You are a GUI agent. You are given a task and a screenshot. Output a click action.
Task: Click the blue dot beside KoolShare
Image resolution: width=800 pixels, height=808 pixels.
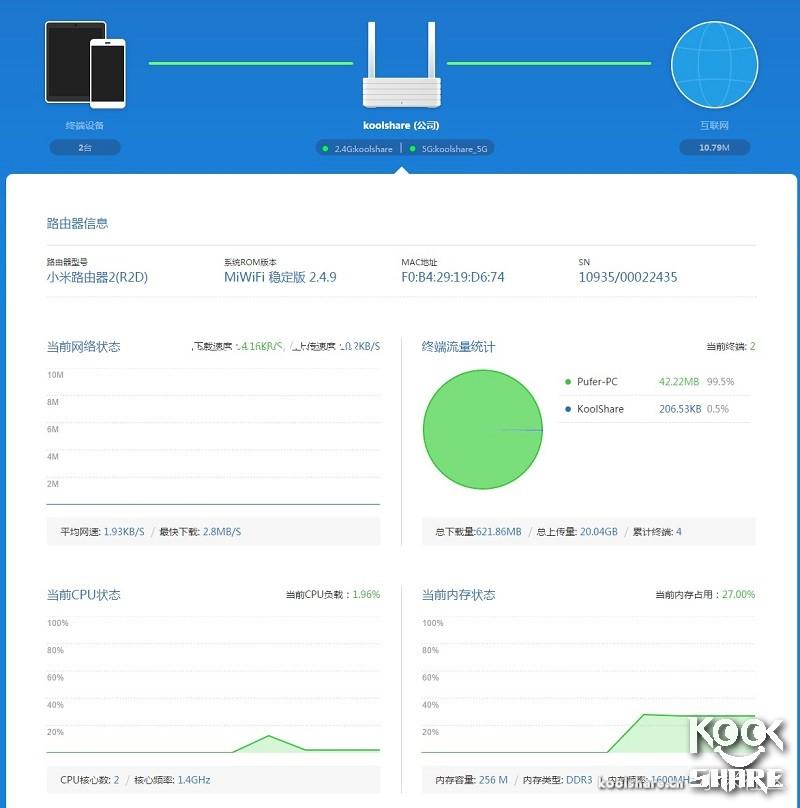(x=568, y=409)
